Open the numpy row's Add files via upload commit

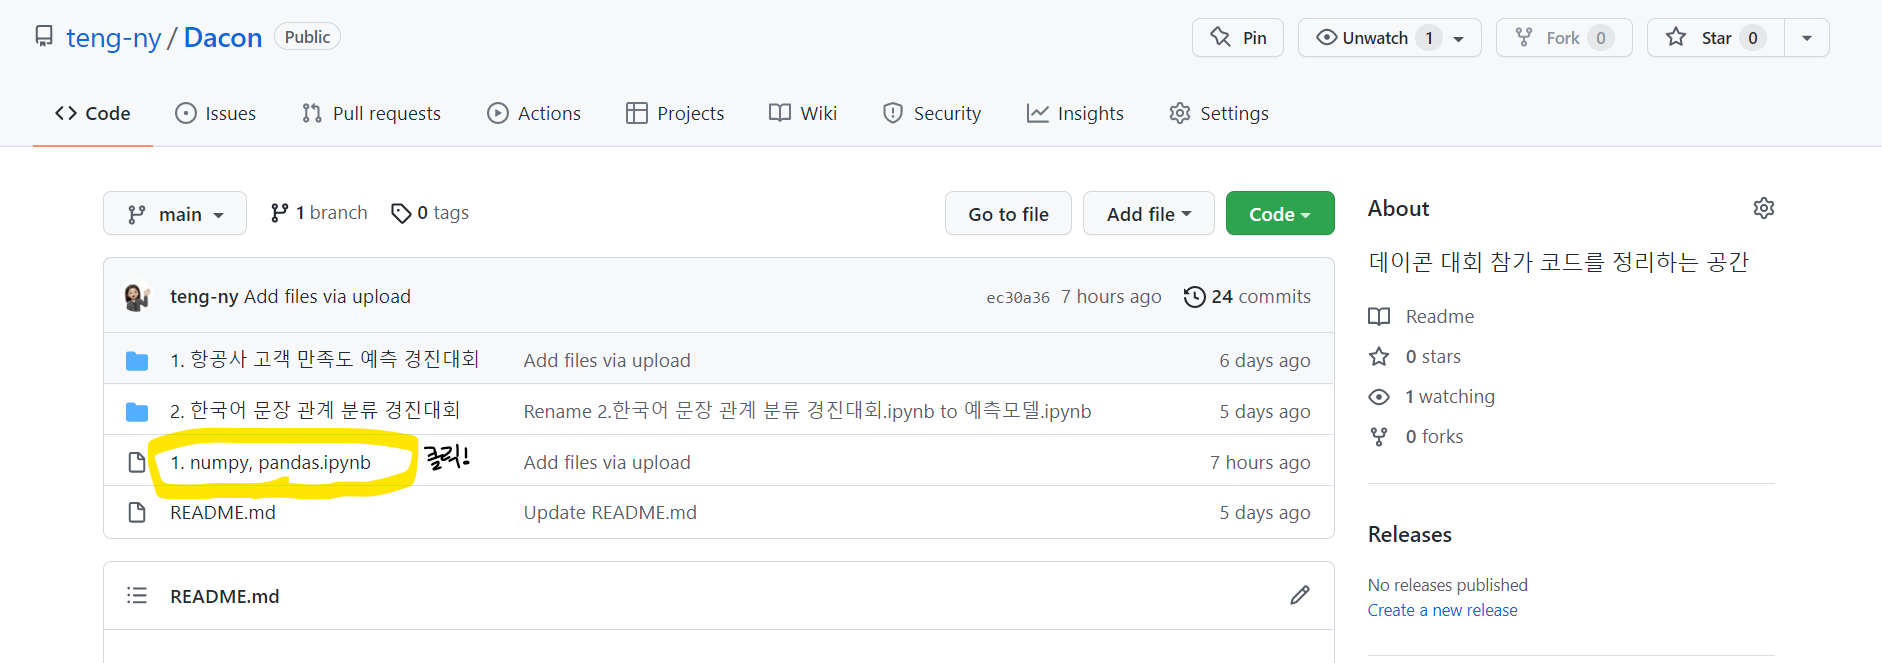coord(607,463)
